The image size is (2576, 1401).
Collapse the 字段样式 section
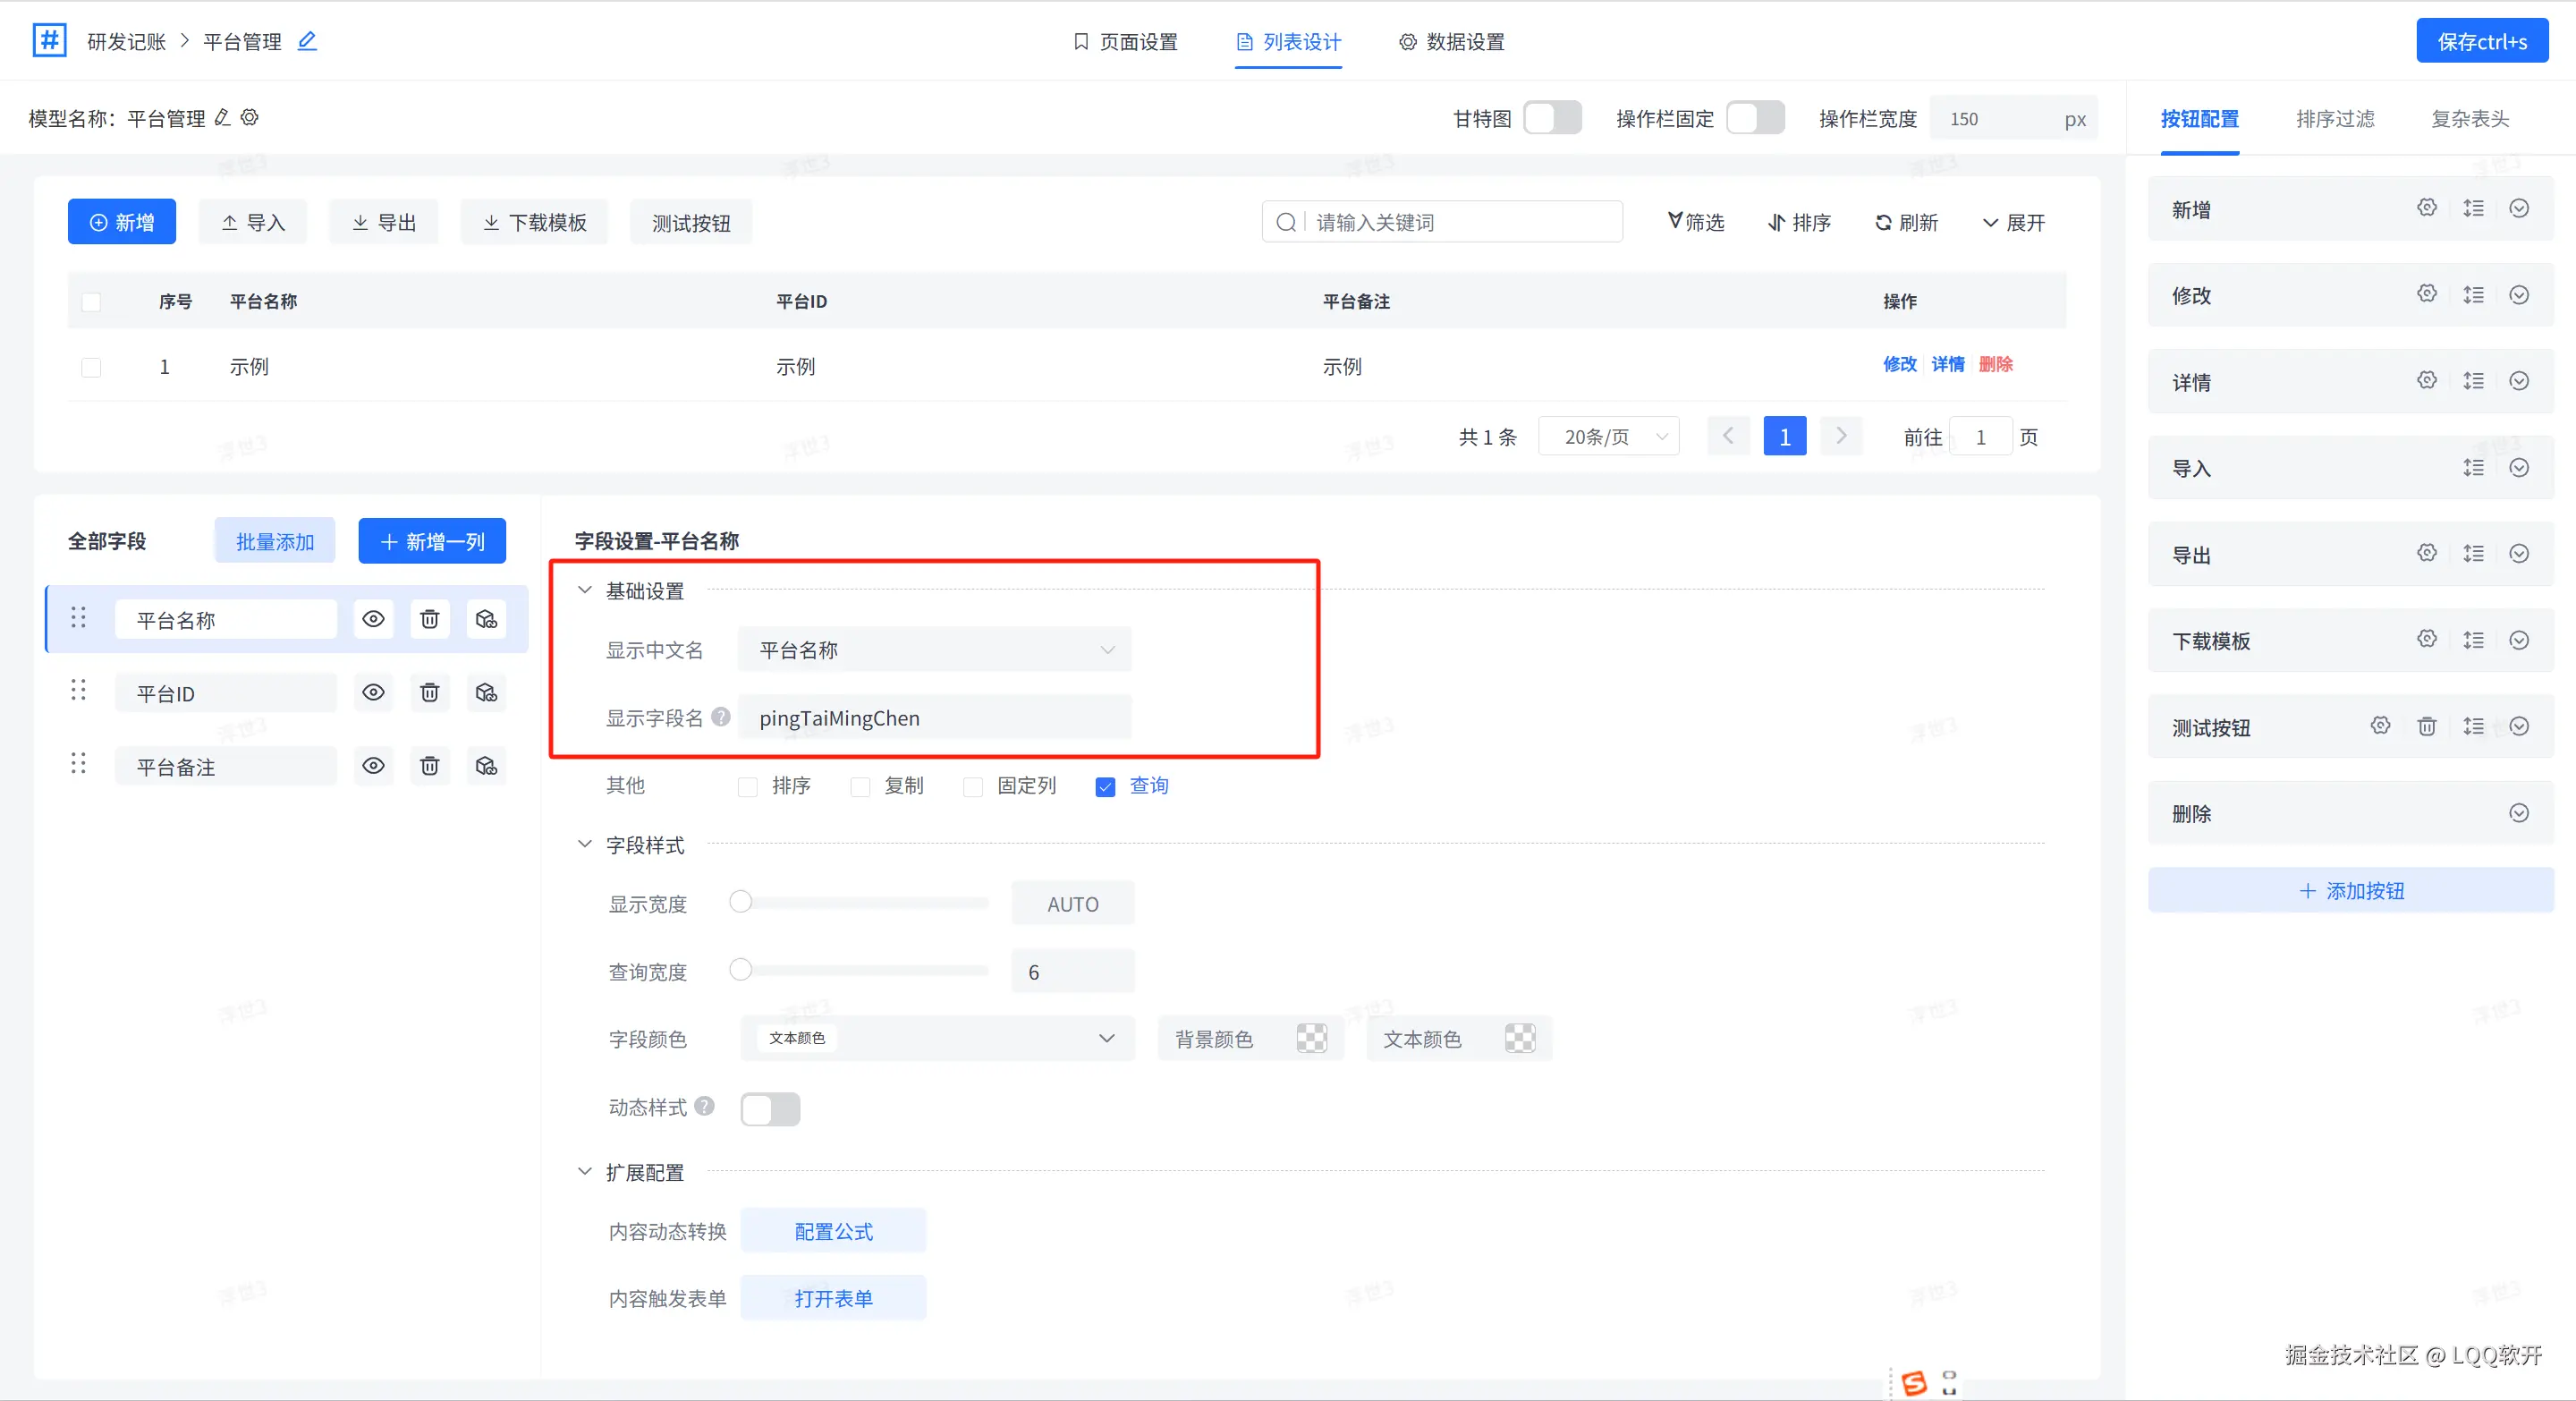[x=585, y=844]
